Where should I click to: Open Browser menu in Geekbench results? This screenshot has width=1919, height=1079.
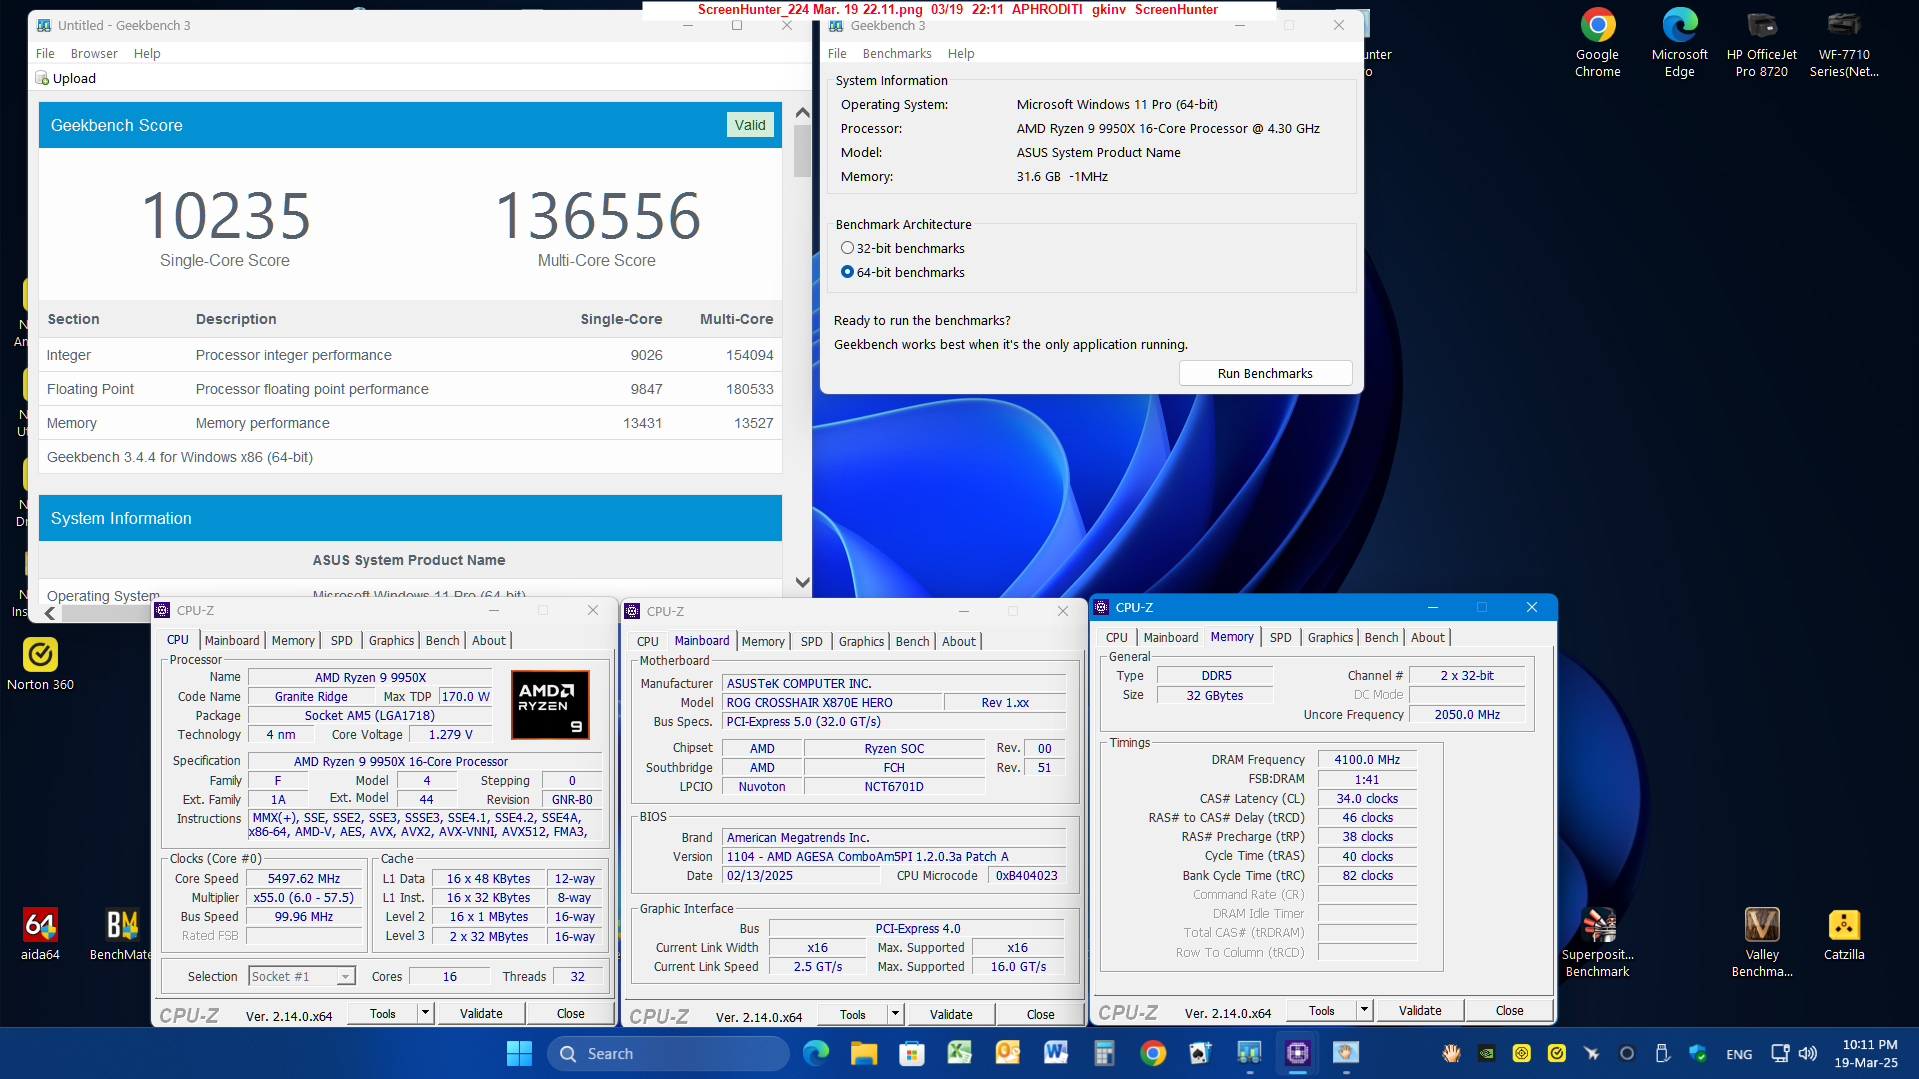click(x=94, y=53)
